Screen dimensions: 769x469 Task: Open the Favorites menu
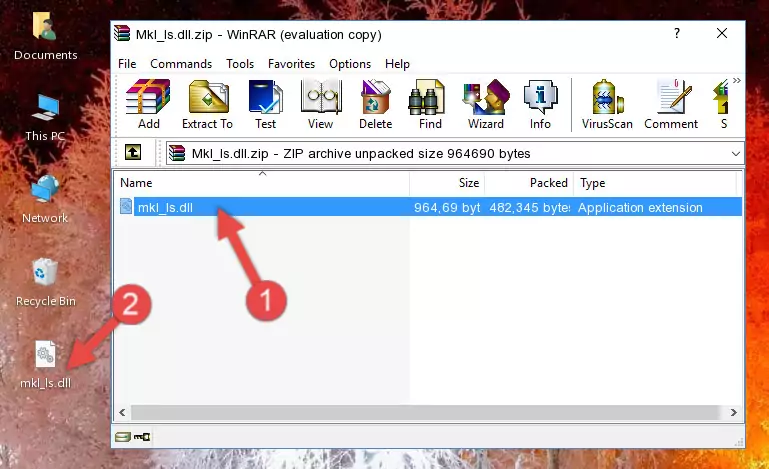[x=291, y=64]
